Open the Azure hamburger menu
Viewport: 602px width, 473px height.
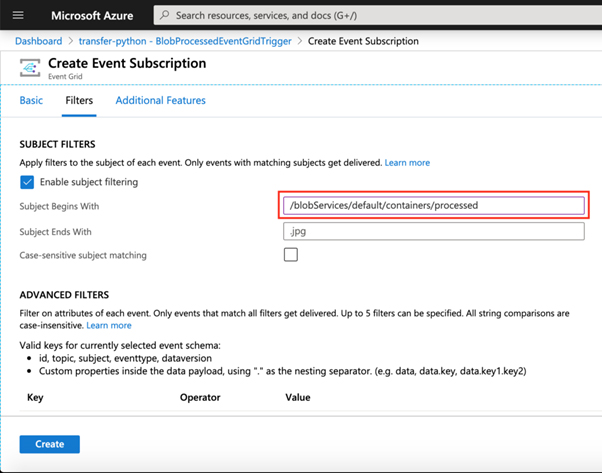[18, 15]
